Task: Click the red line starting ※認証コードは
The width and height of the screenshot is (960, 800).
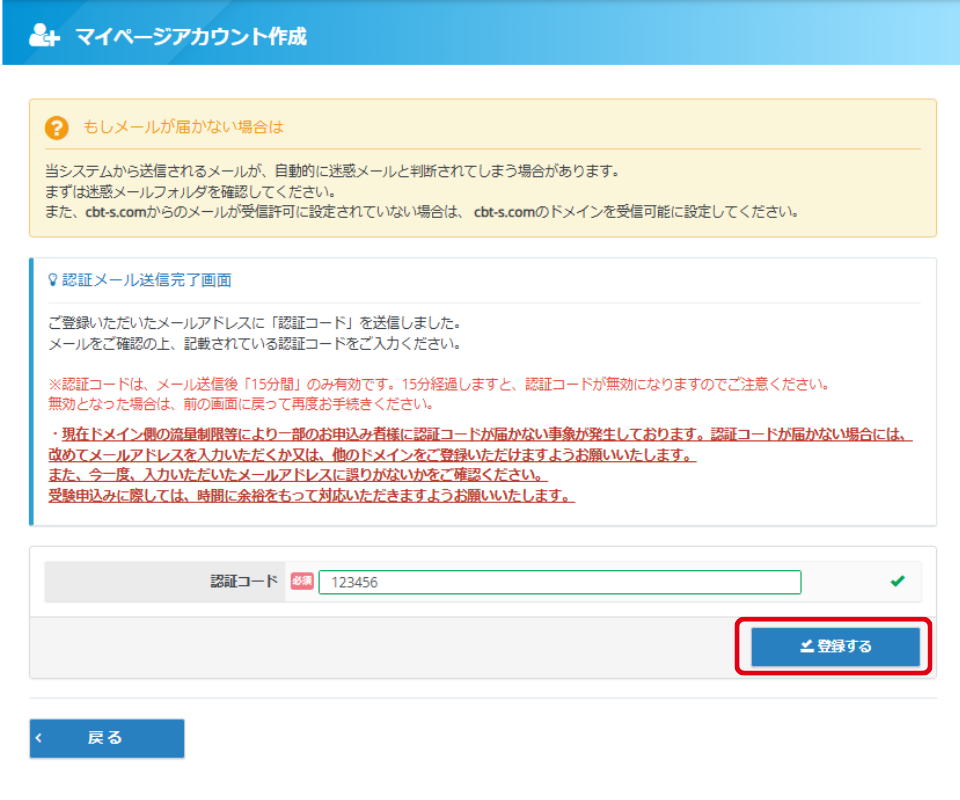Action: (x=439, y=384)
